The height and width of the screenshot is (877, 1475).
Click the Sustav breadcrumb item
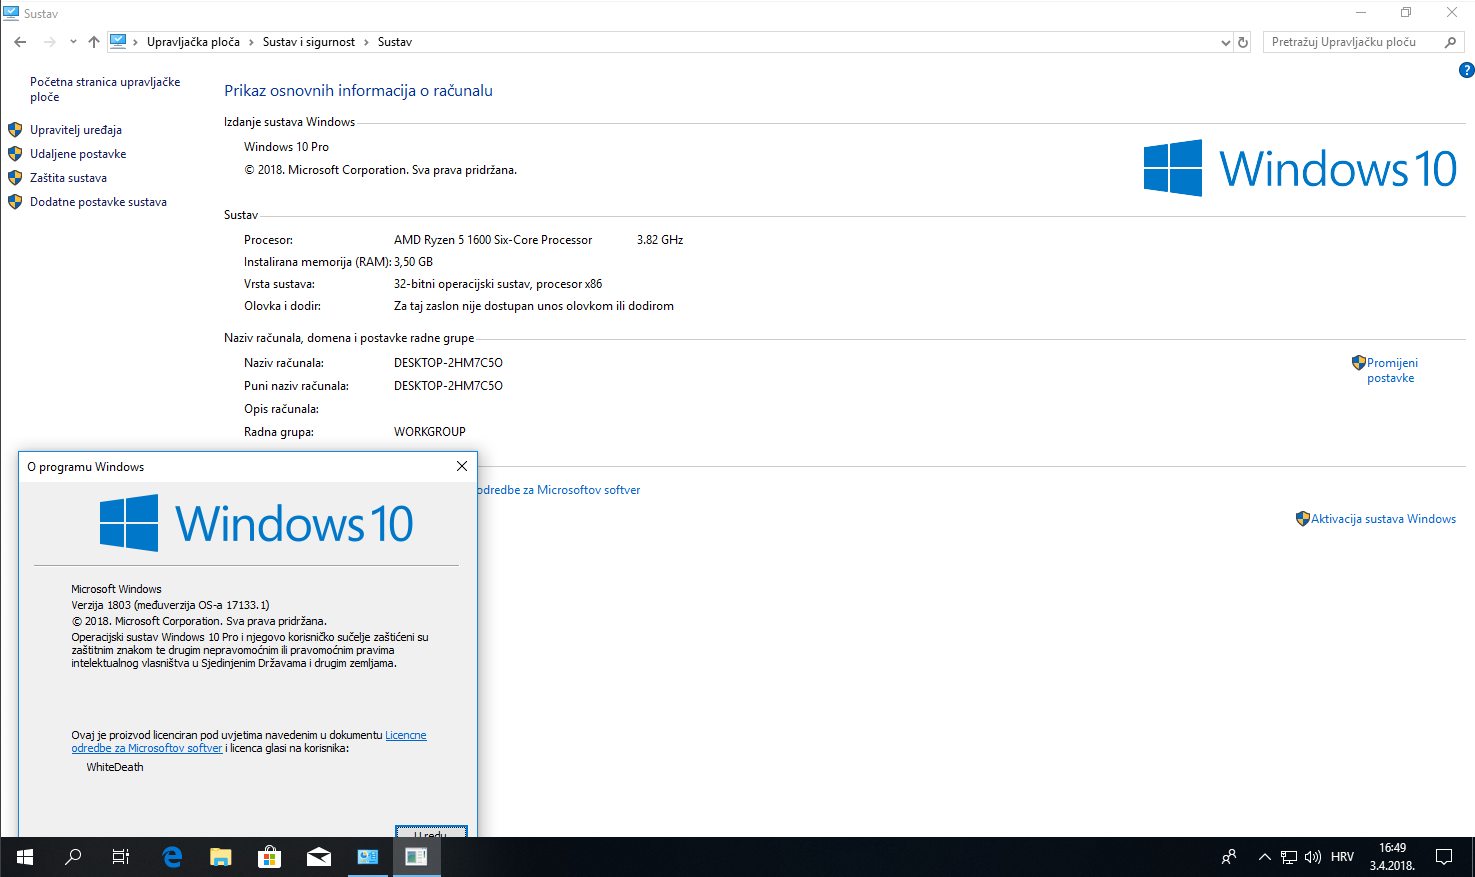tap(395, 42)
